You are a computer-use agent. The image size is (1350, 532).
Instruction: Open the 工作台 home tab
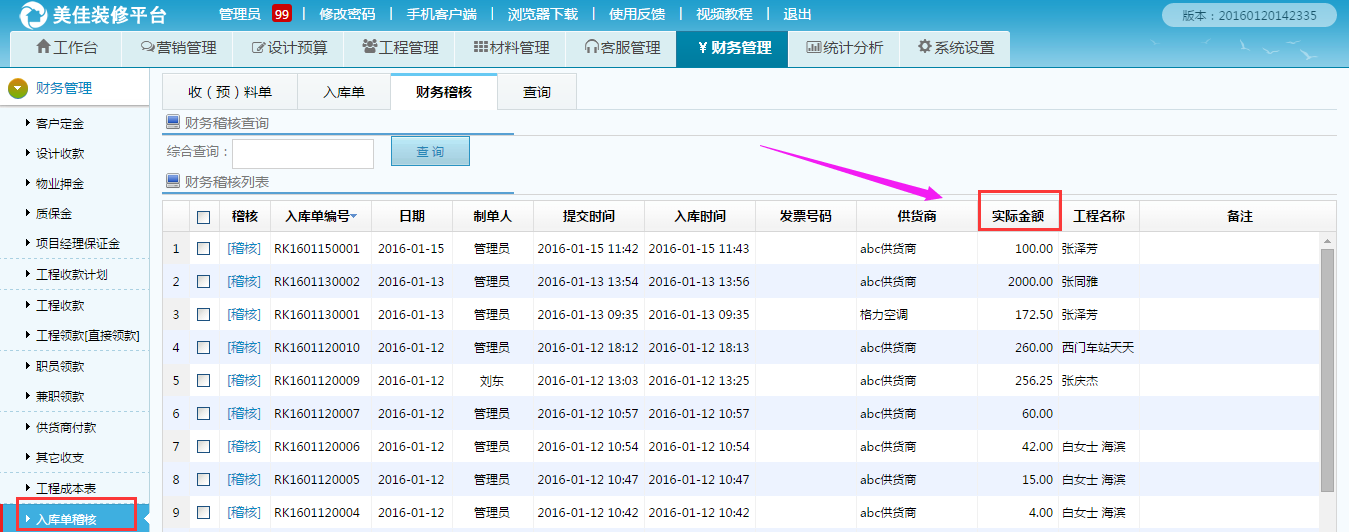66,48
